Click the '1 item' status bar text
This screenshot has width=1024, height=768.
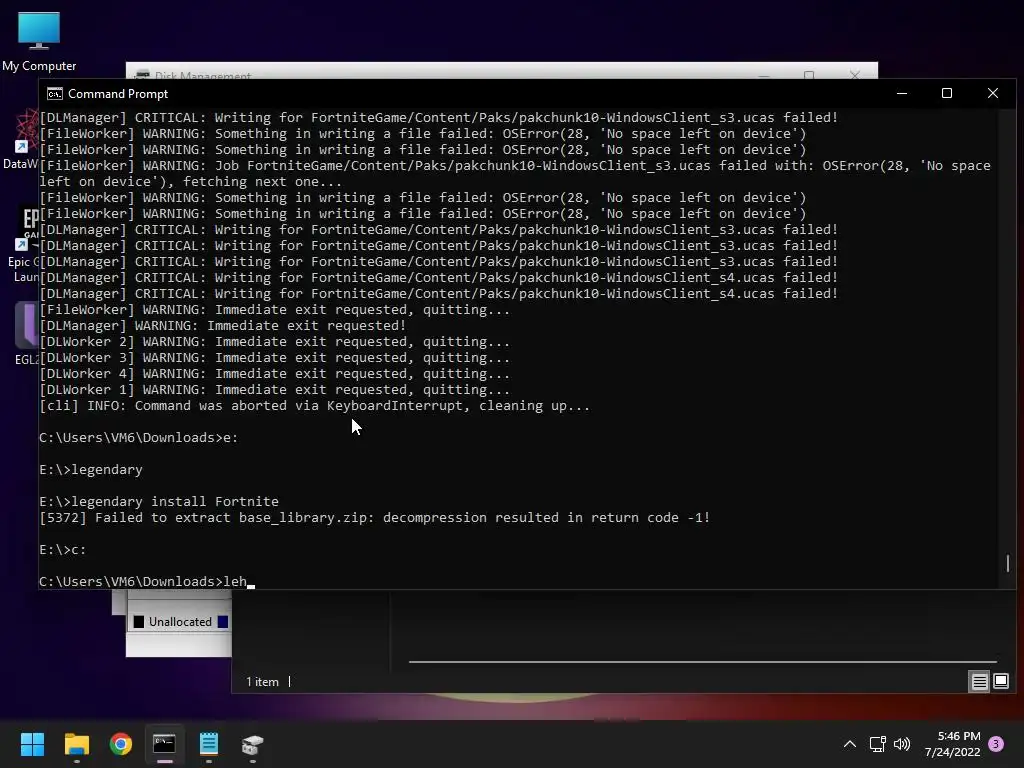click(262, 682)
